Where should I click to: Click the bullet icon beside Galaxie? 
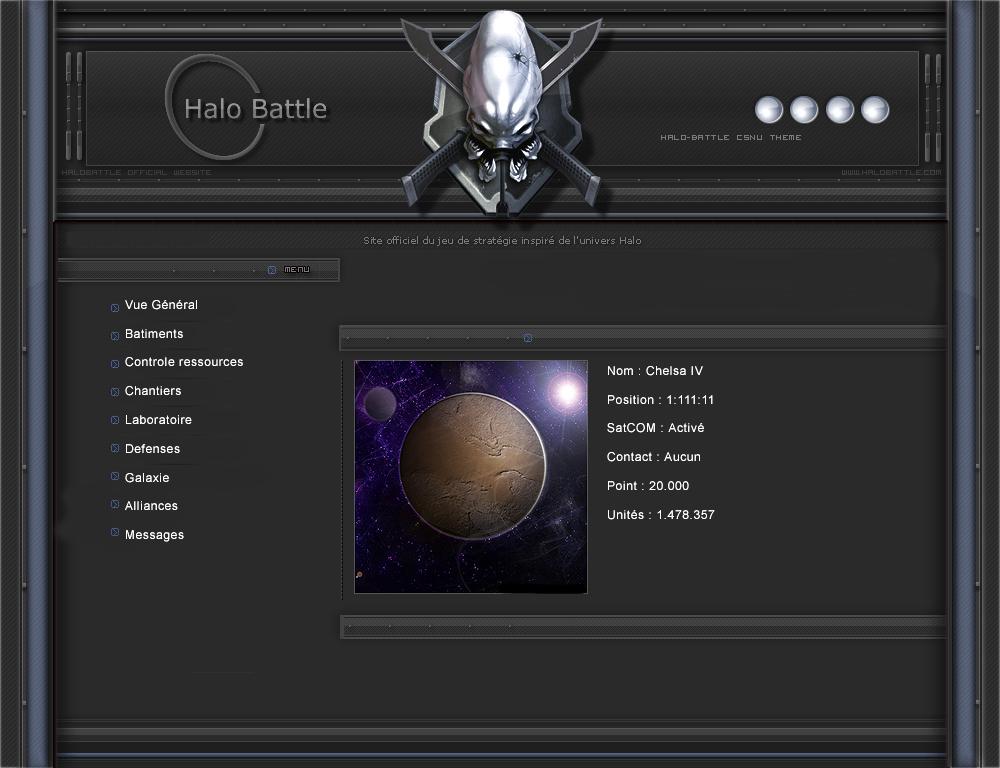(115, 476)
